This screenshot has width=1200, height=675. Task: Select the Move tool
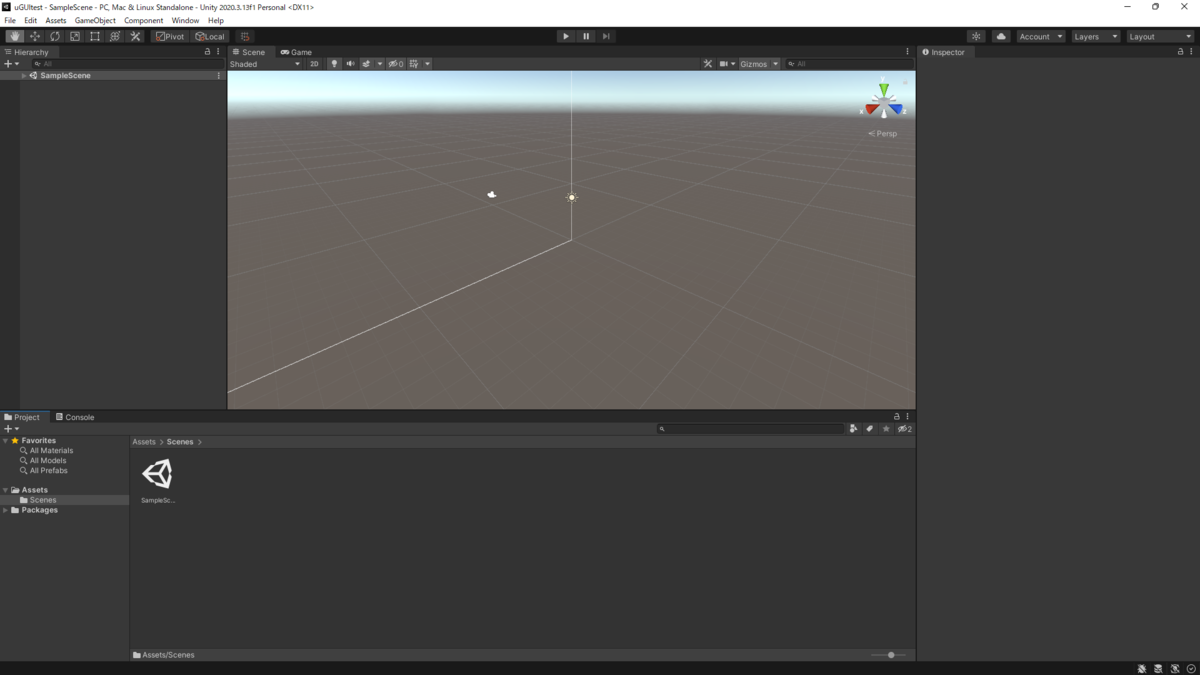coord(34,36)
